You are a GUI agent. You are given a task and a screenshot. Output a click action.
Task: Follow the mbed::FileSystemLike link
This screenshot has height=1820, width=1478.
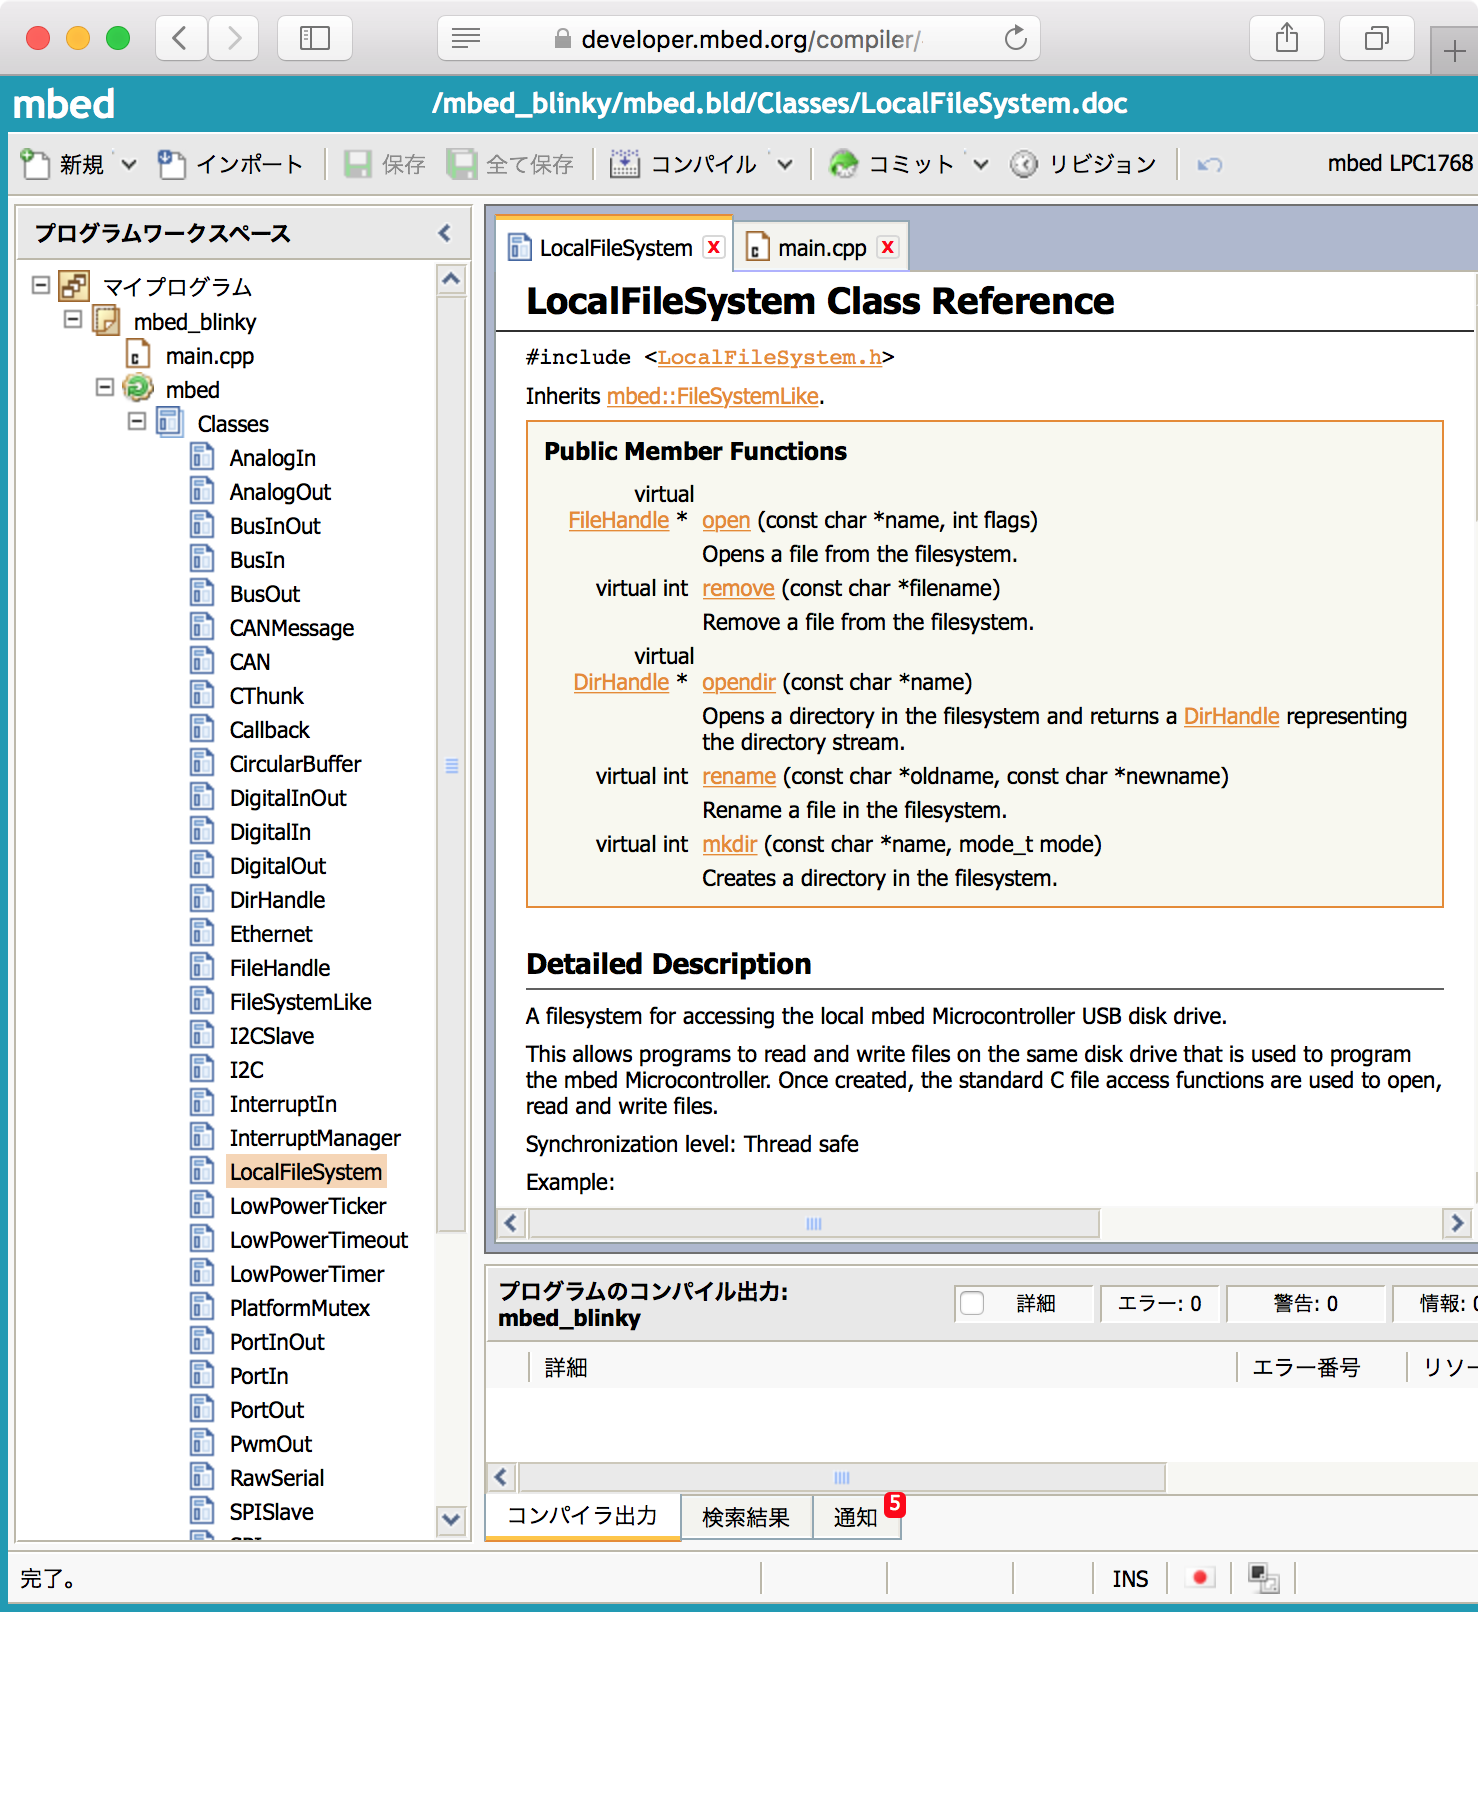(713, 396)
